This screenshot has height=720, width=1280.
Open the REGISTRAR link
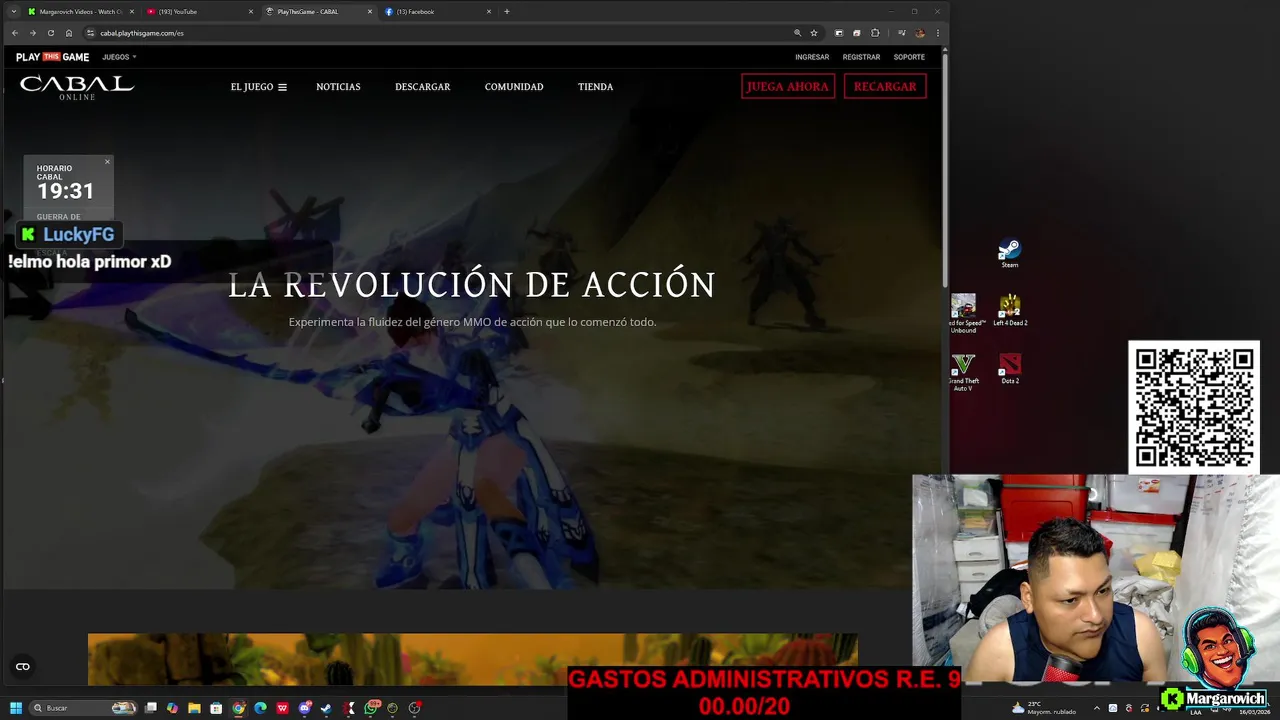pyautogui.click(x=861, y=57)
